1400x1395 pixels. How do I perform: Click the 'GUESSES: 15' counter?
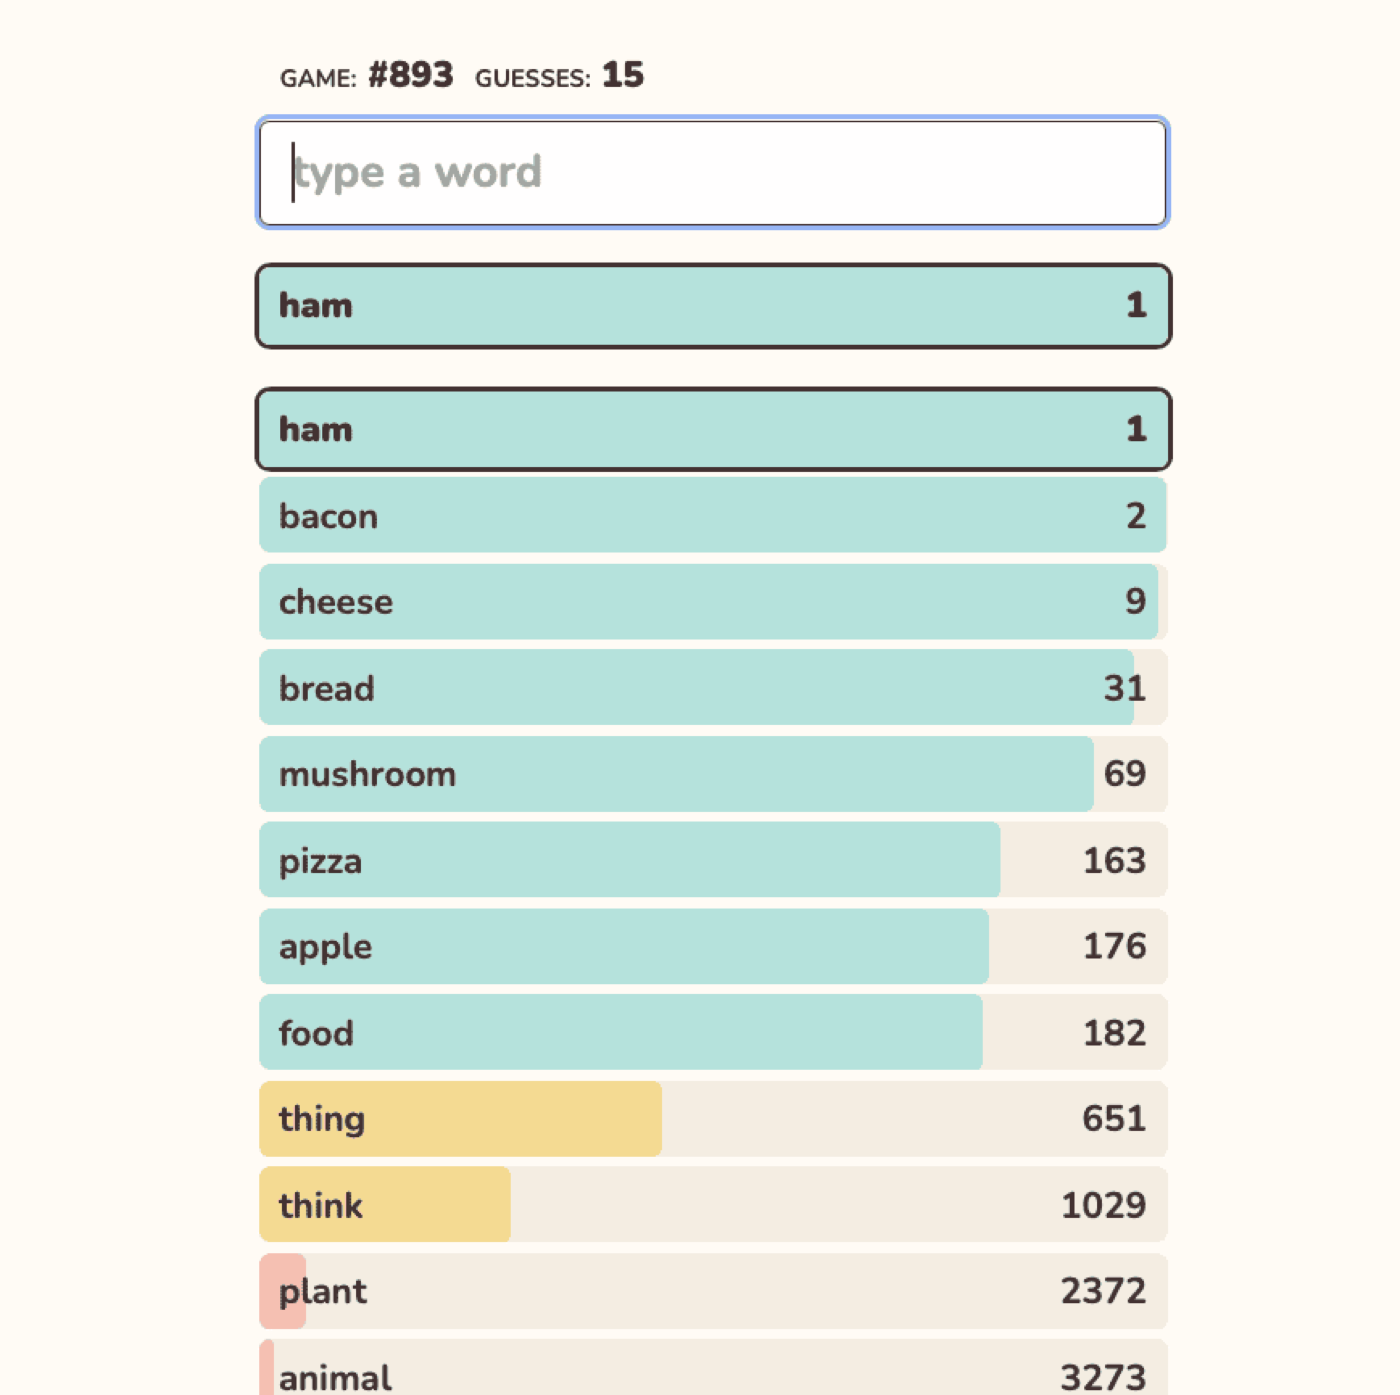point(558,75)
